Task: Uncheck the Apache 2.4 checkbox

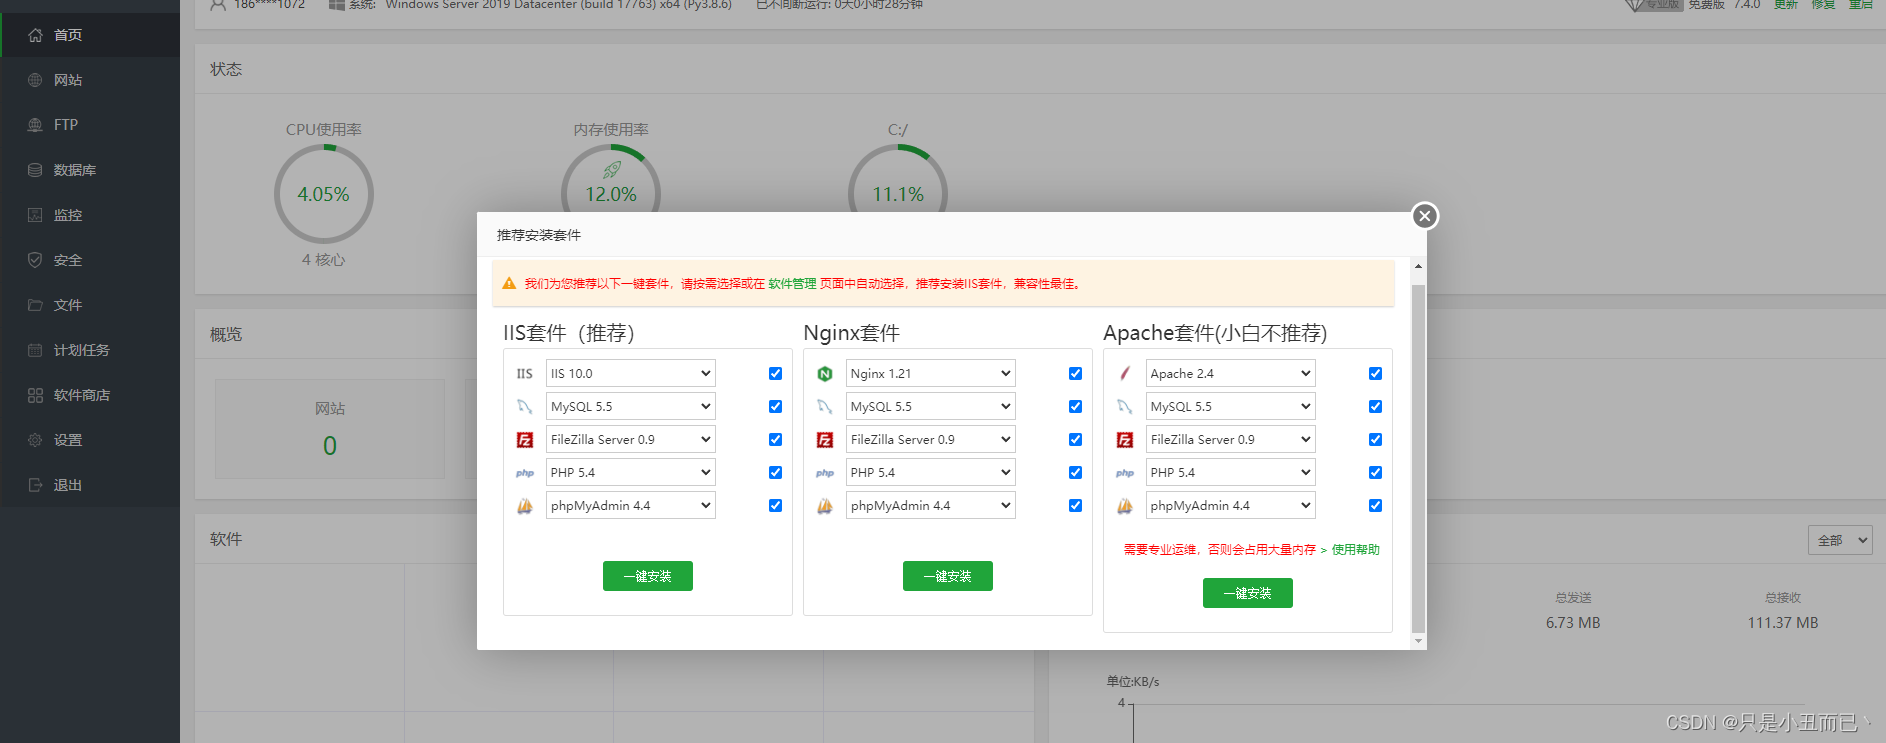Action: point(1375,374)
